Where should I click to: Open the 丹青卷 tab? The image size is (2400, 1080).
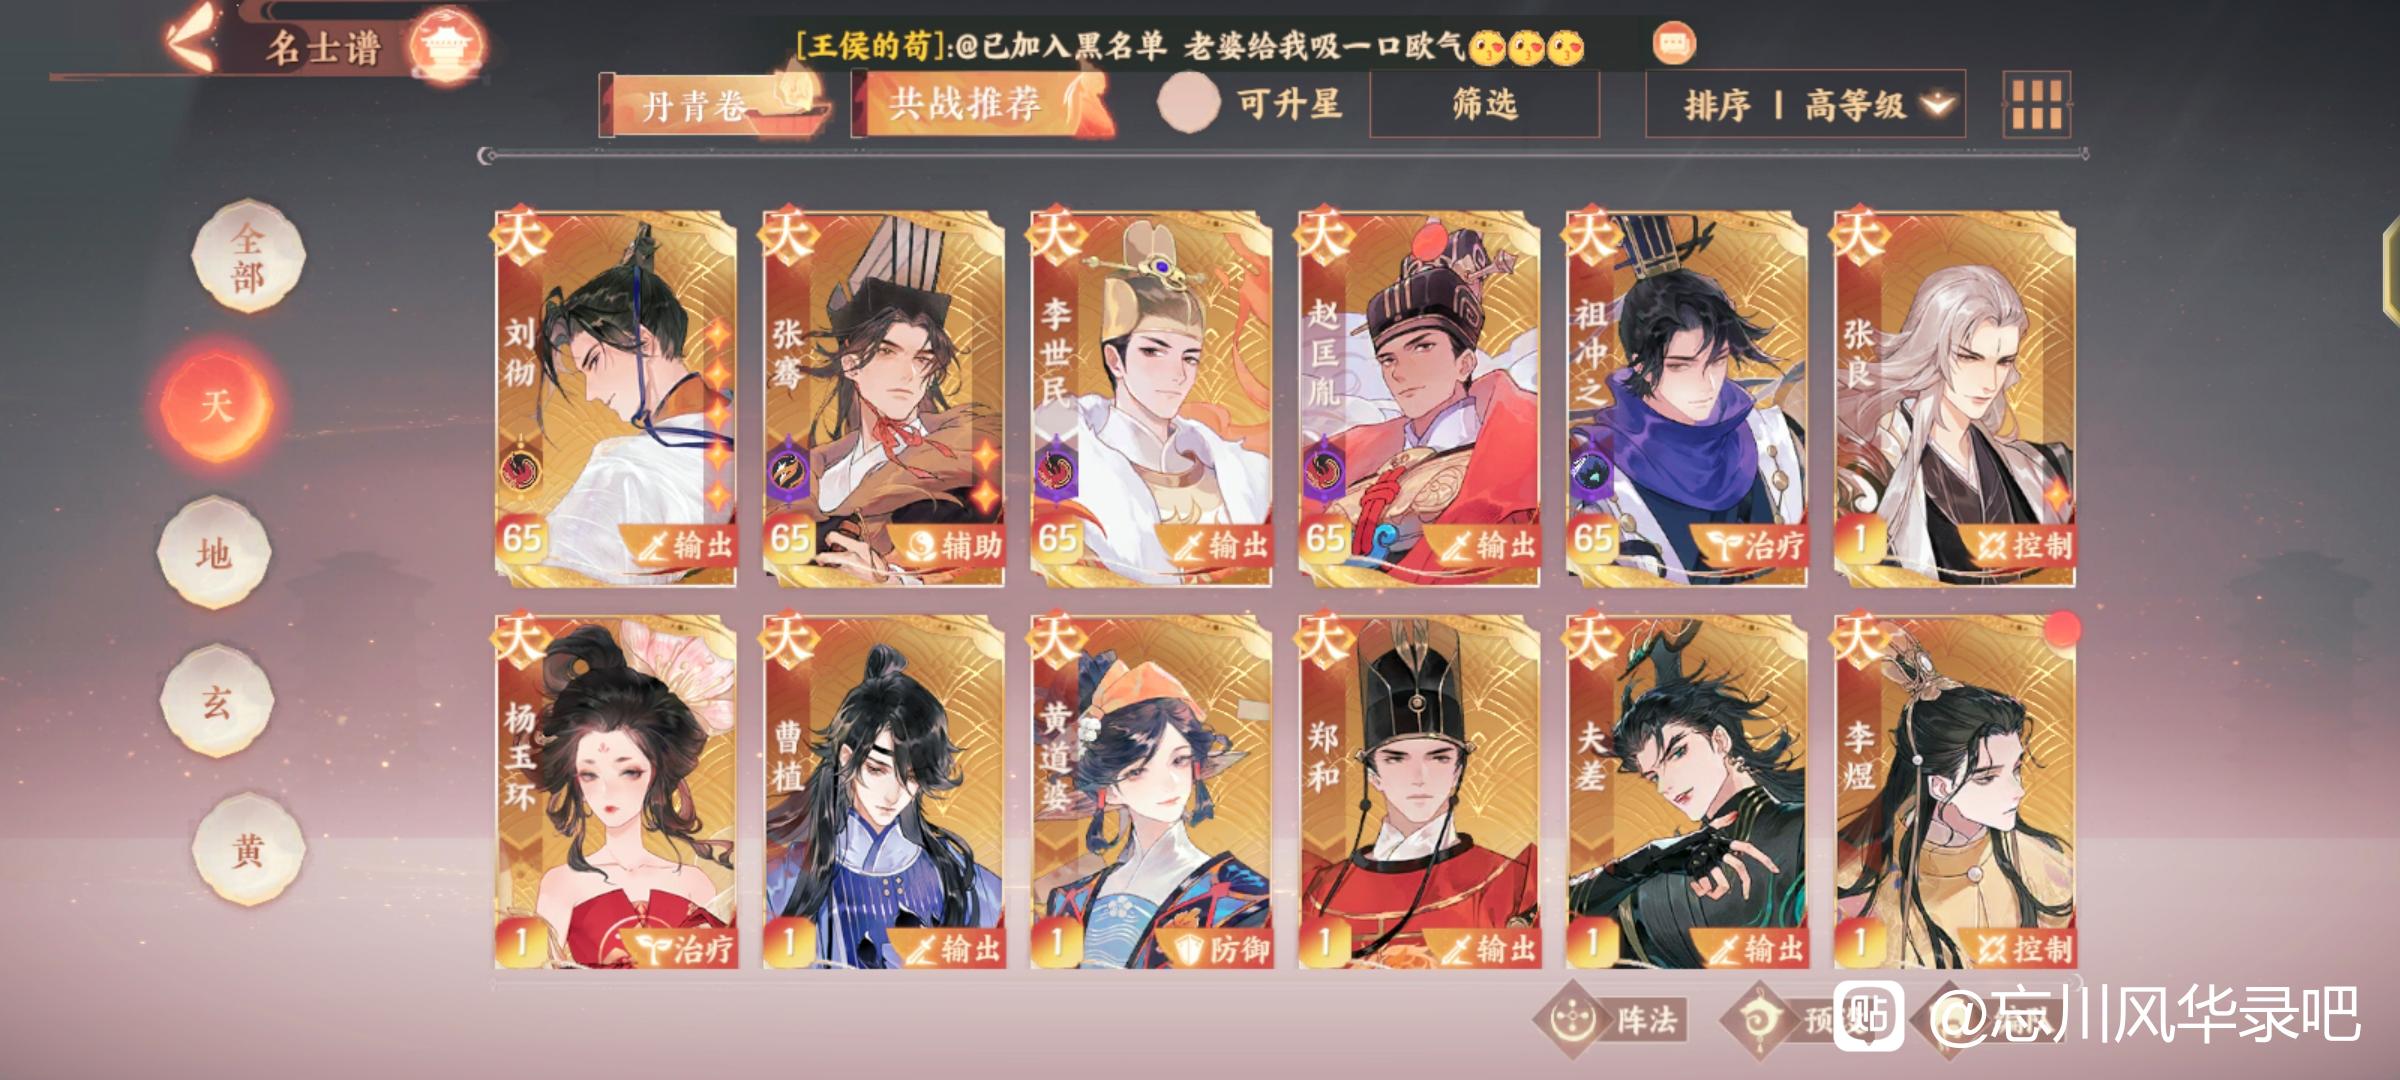pyautogui.click(x=717, y=104)
